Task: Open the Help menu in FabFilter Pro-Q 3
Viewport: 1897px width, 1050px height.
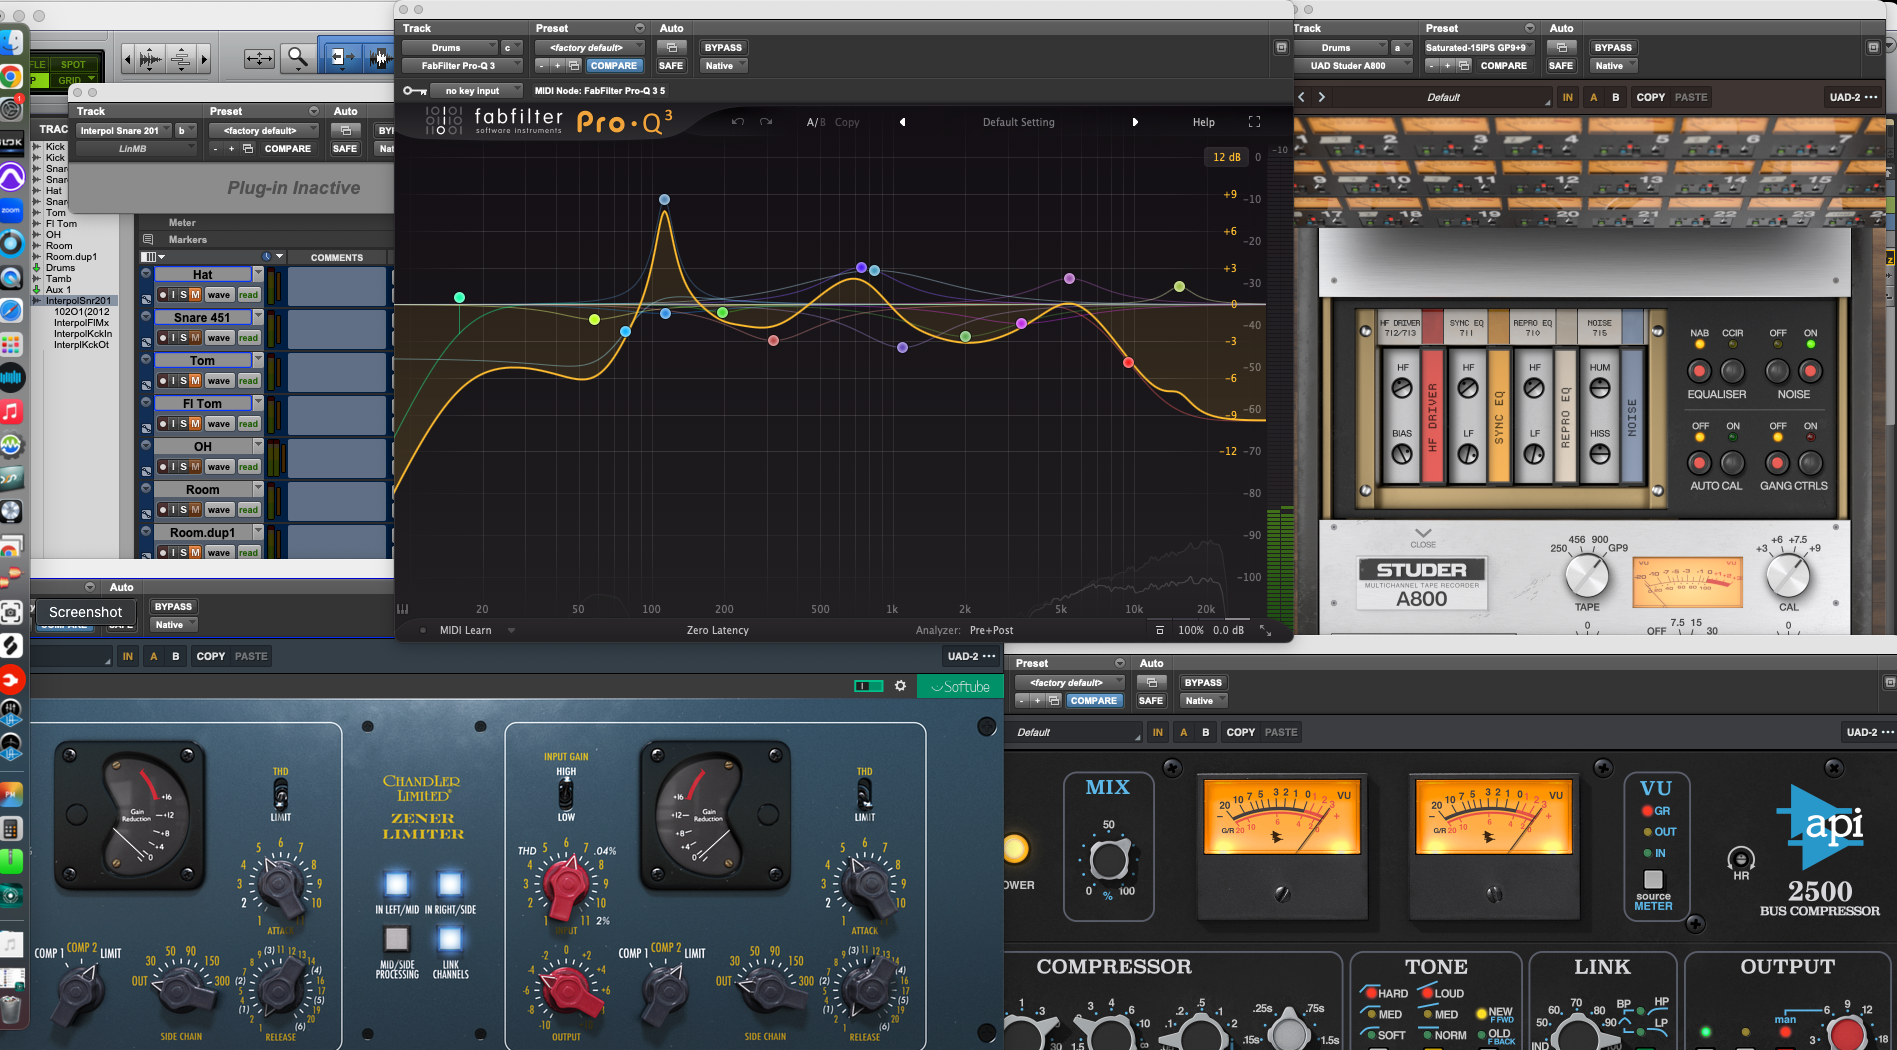Action: coord(1204,122)
